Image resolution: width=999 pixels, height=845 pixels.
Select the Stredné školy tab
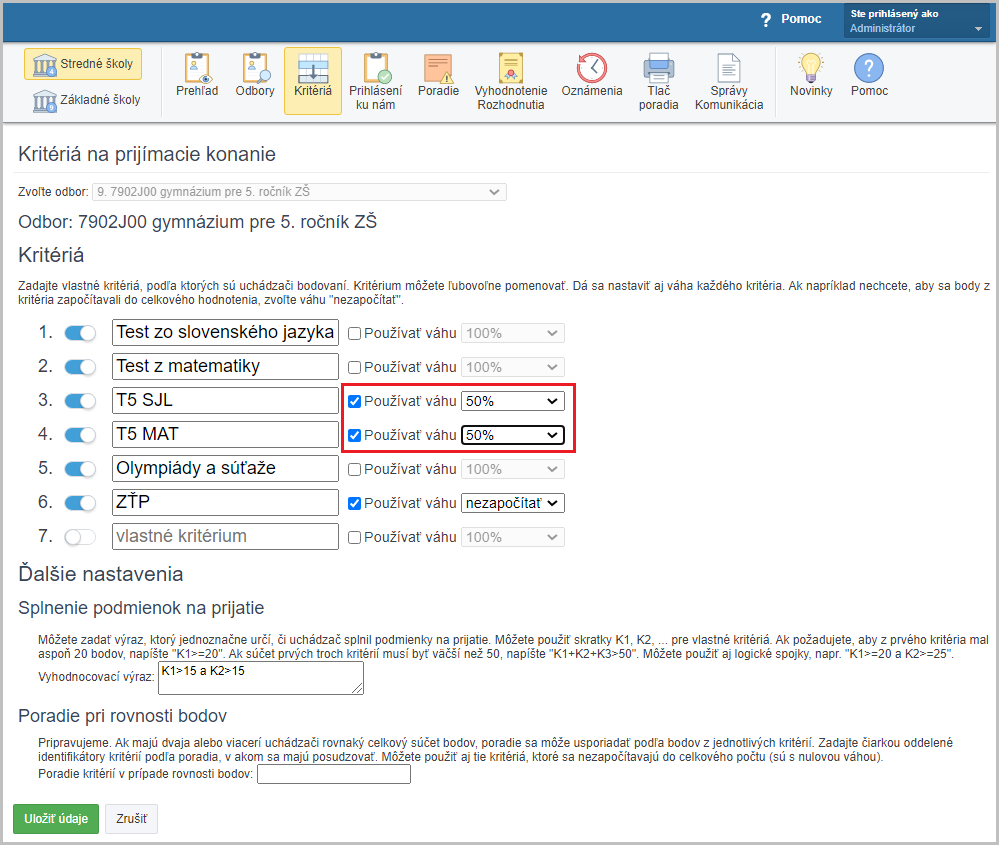point(84,65)
